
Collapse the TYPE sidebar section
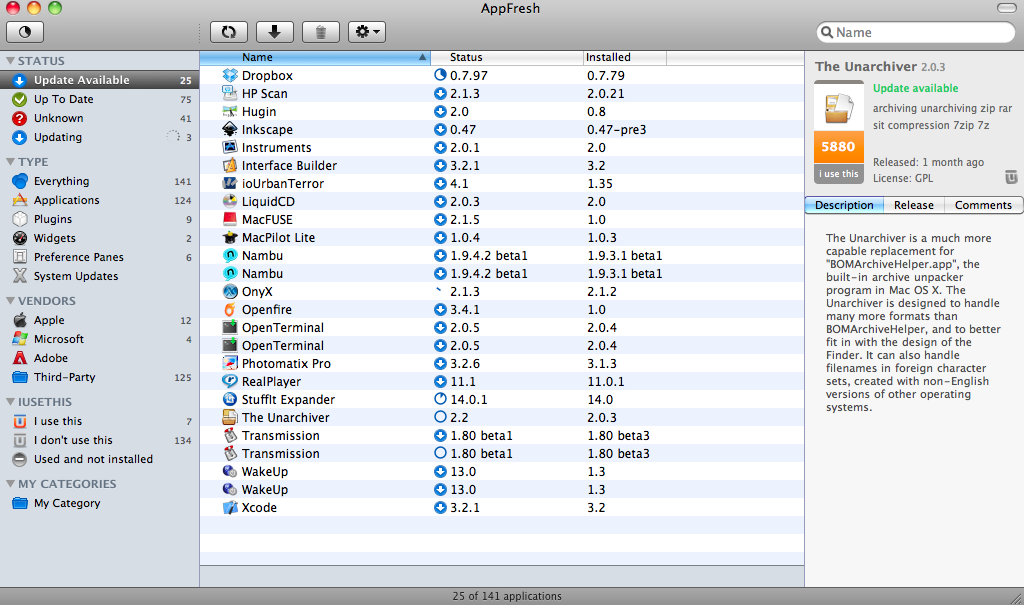coord(10,161)
